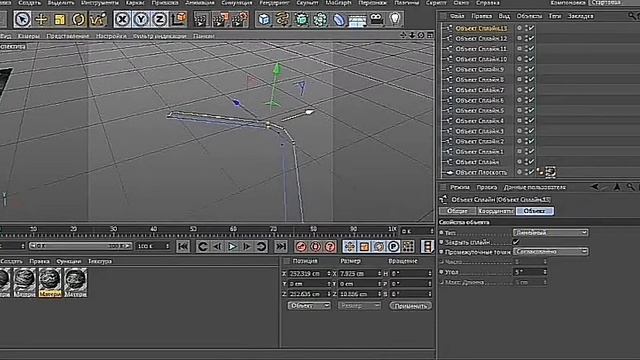Activate the Scale tool
This screenshot has height=360, width=640.
[x=60, y=19]
